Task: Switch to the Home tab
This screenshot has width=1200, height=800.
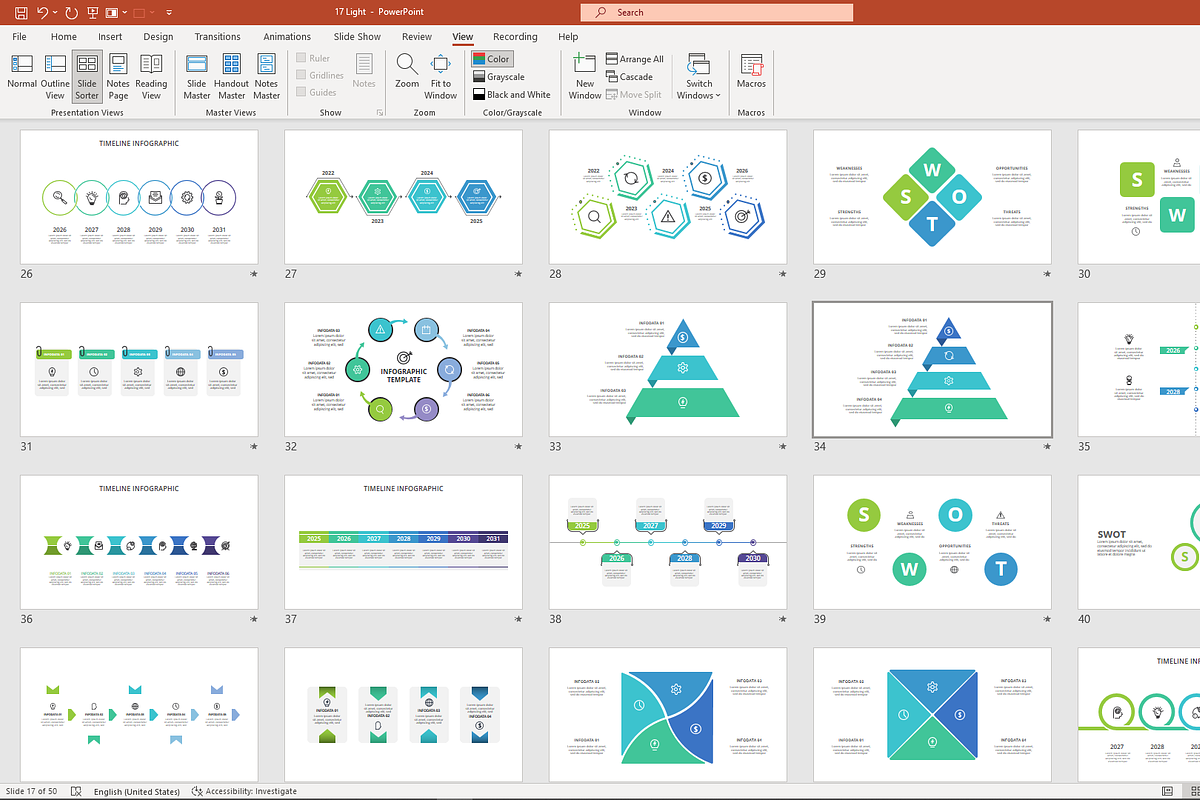Action: 64,37
